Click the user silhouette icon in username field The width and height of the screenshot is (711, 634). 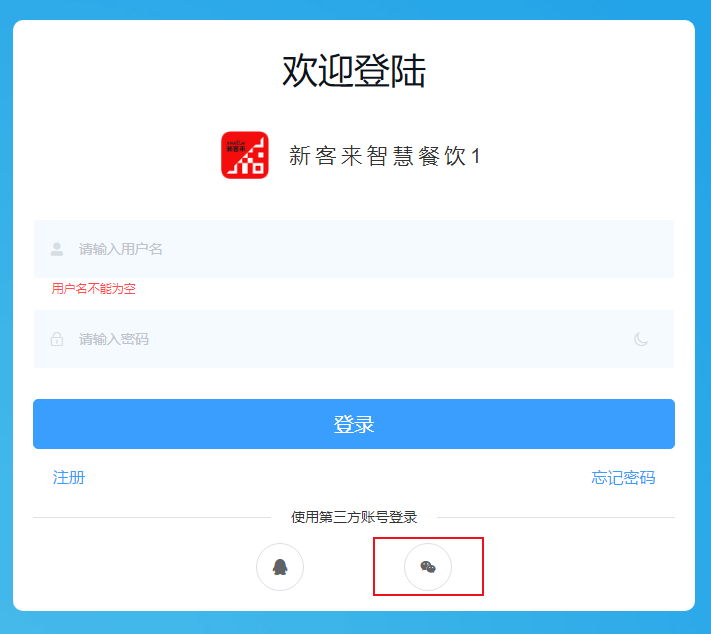(57, 249)
